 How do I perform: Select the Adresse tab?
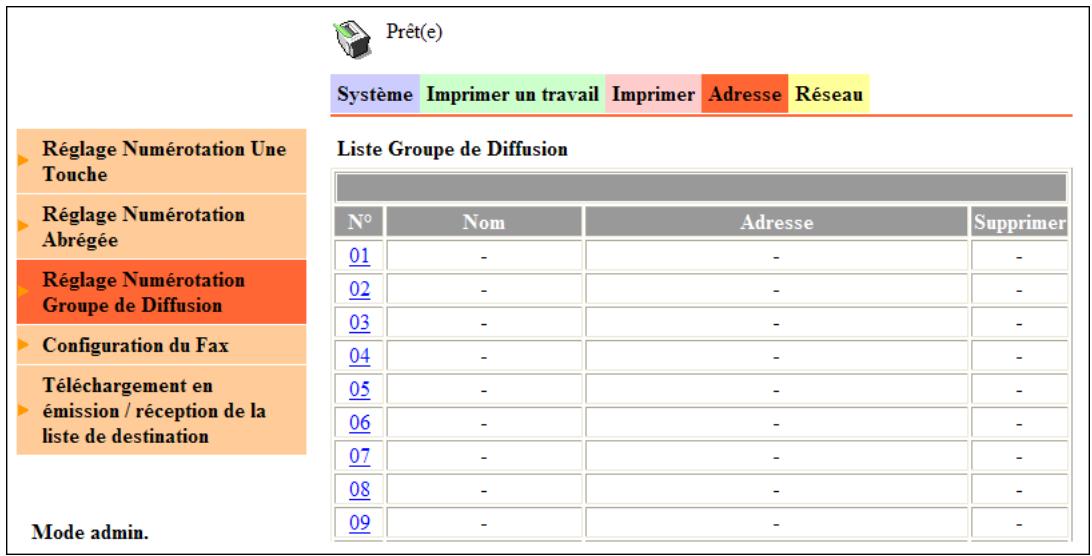click(x=744, y=94)
